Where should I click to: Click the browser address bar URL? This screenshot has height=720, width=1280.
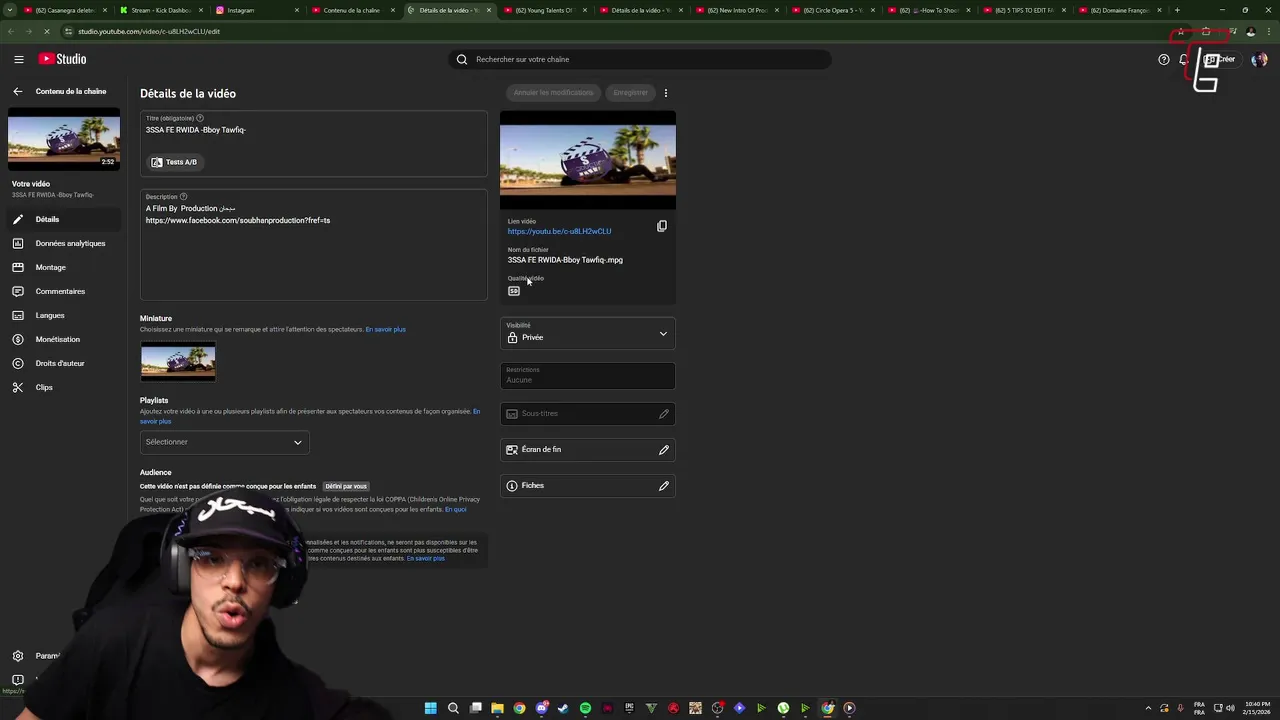point(149,31)
